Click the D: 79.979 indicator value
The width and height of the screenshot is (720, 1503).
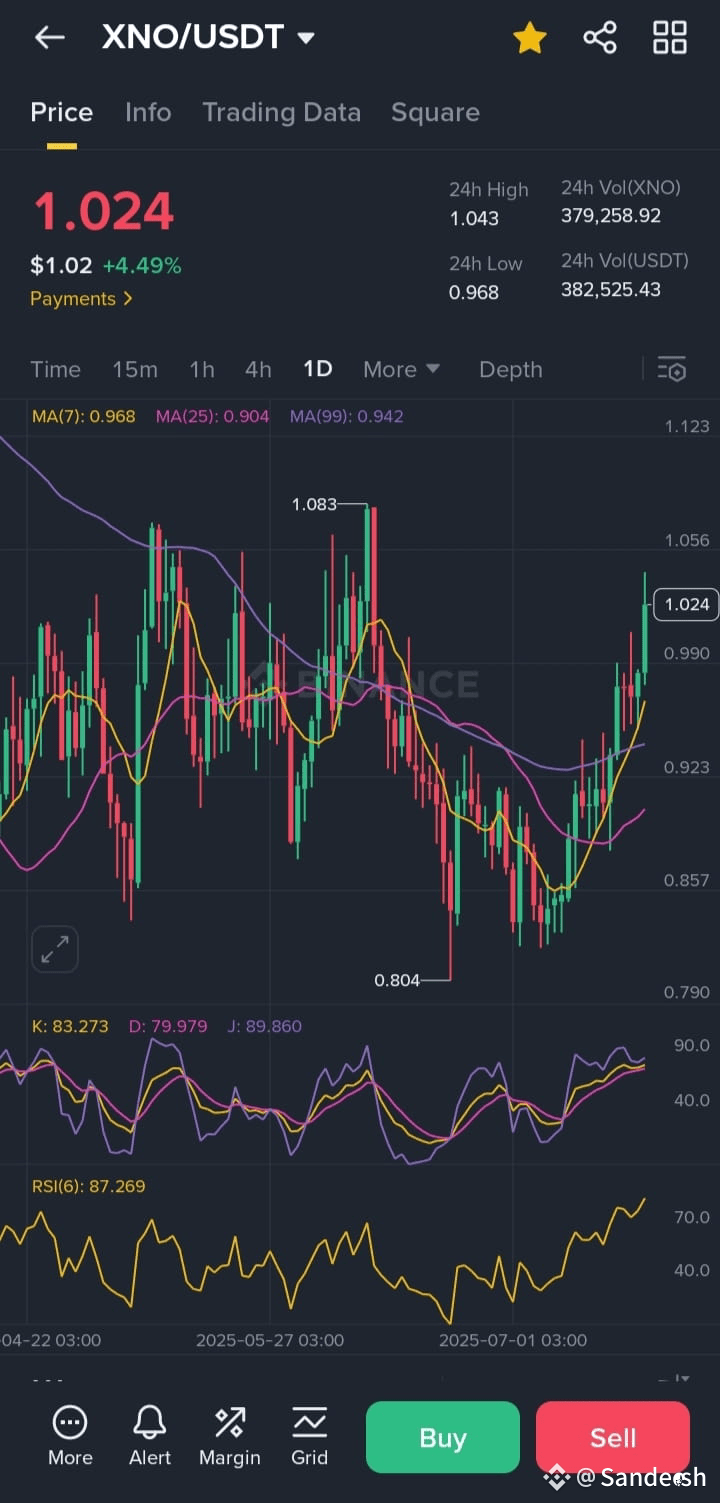pos(168,1026)
